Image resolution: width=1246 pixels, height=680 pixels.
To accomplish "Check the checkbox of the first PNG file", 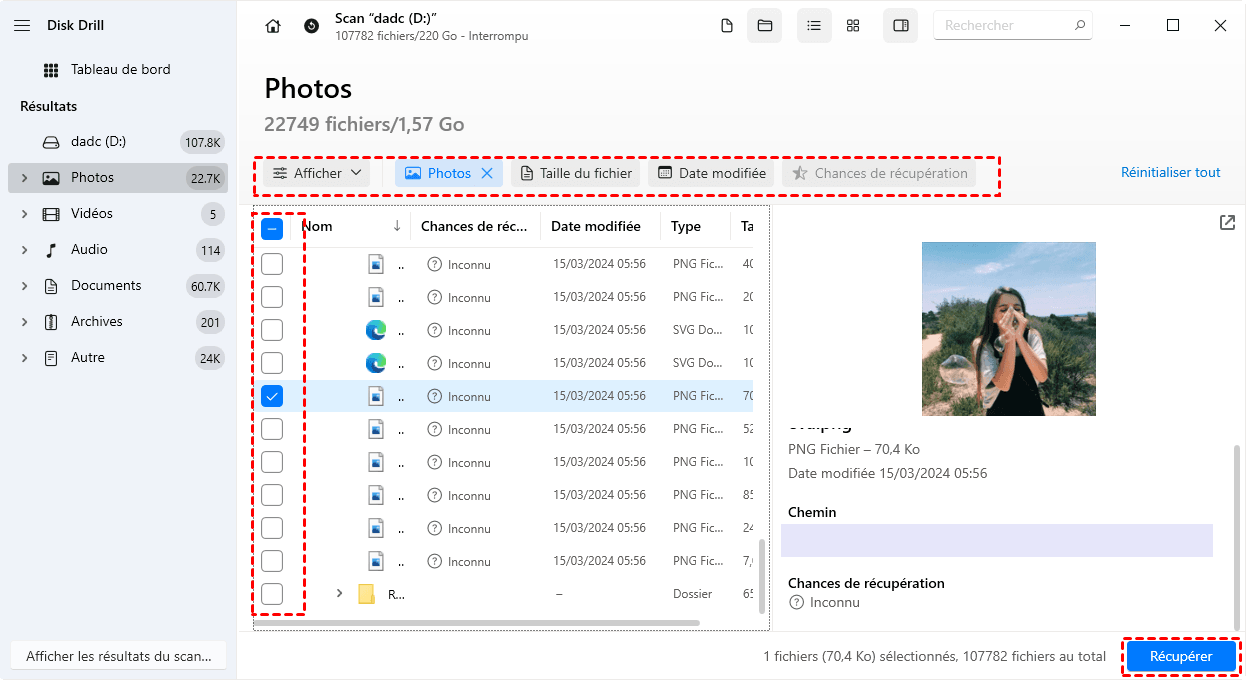I will pyautogui.click(x=272, y=264).
